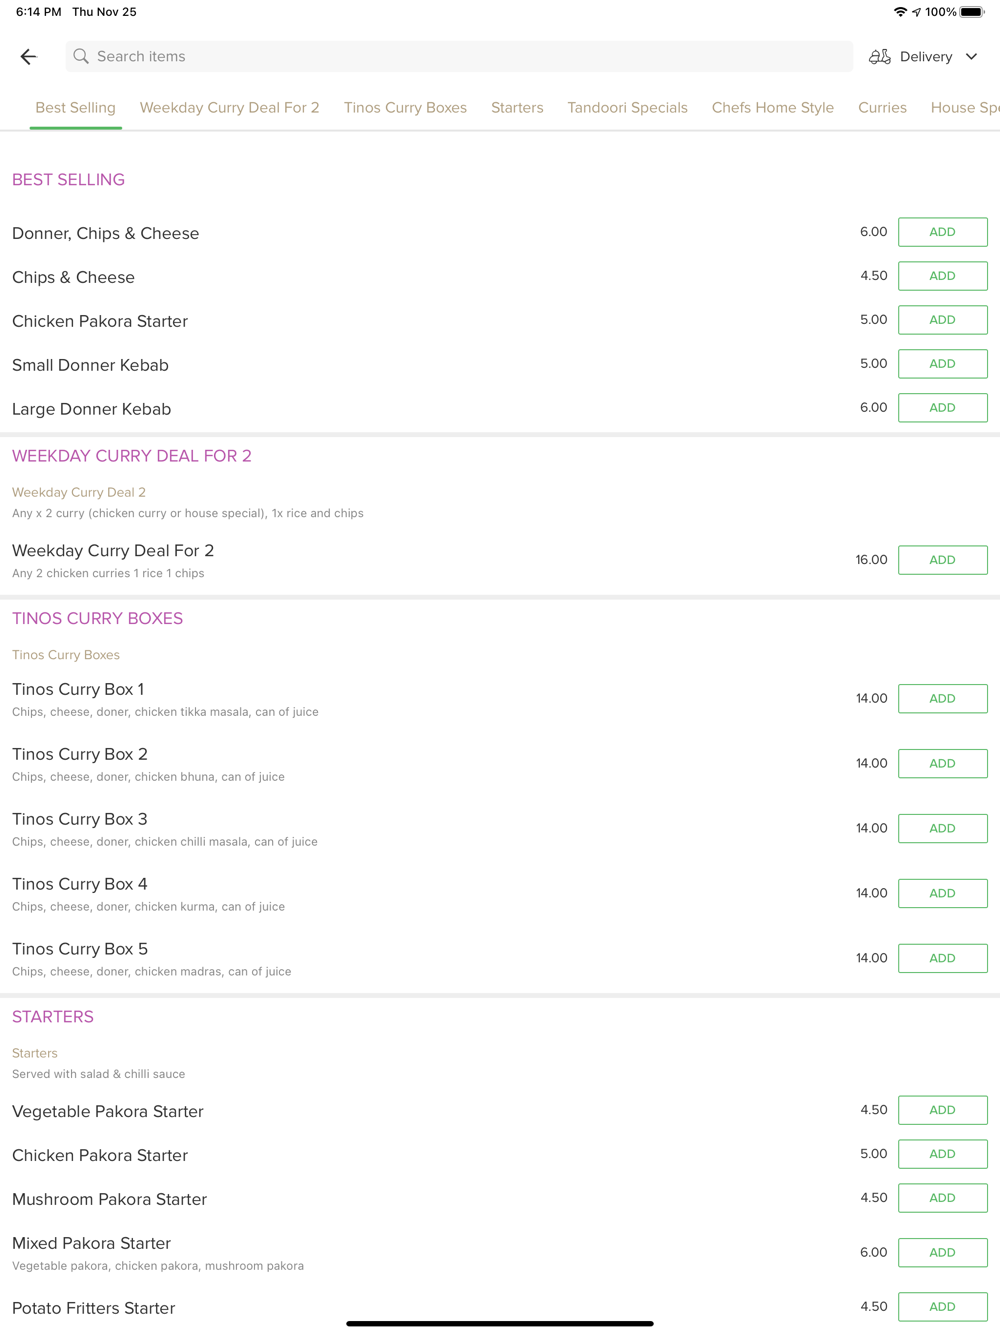Add Mixed Pakora Starter
The height and width of the screenshot is (1334, 1000).
pos(942,1252)
